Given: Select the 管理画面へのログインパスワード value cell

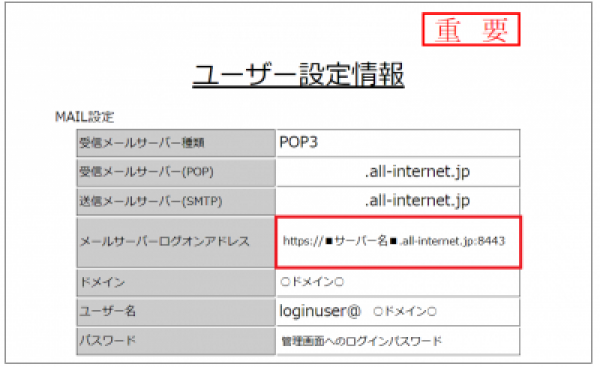Looking at the screenshot, I should 398,341.
